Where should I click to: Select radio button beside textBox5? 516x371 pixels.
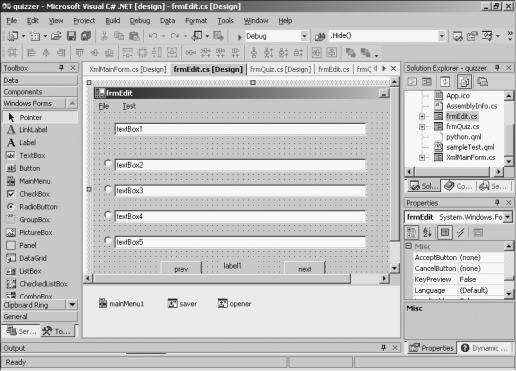pos(107,240)
